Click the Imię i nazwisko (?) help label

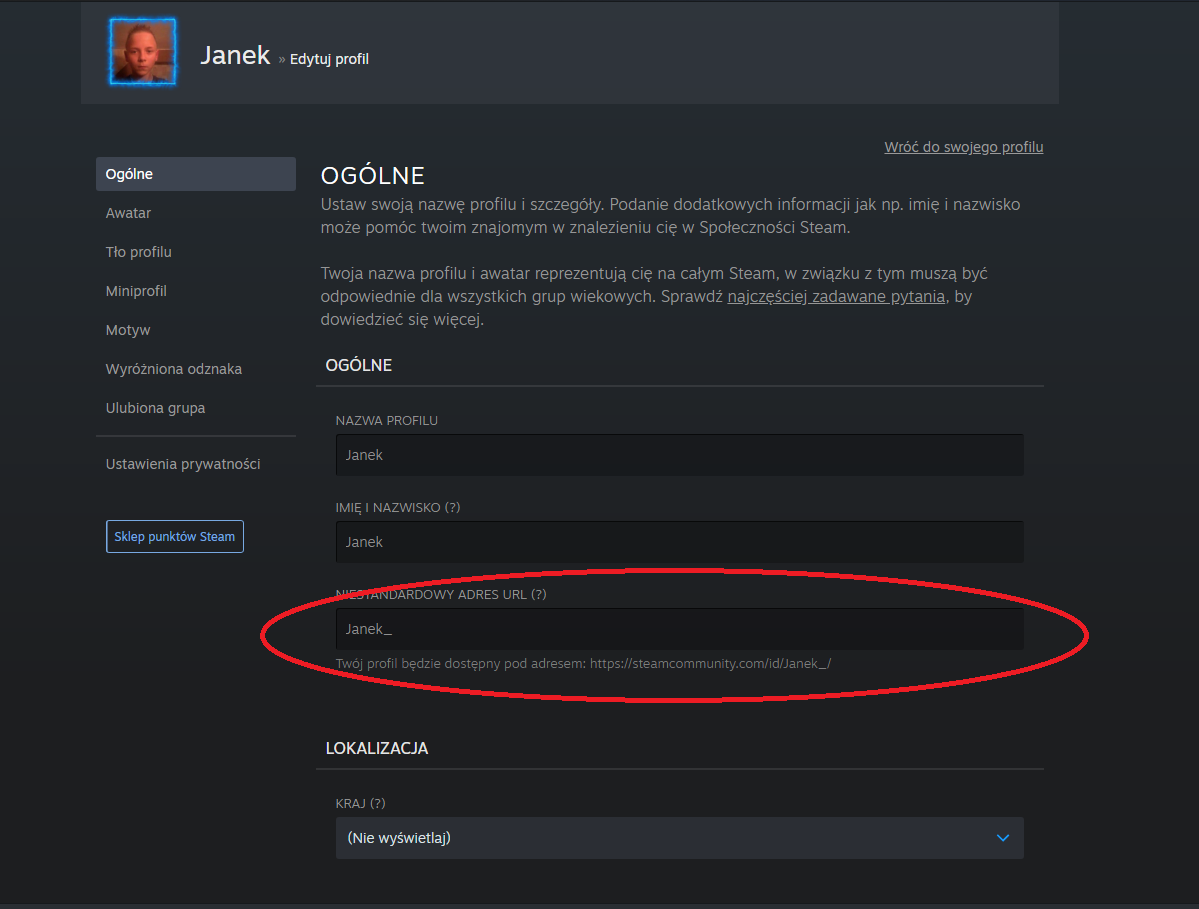(x=398, y=508)
